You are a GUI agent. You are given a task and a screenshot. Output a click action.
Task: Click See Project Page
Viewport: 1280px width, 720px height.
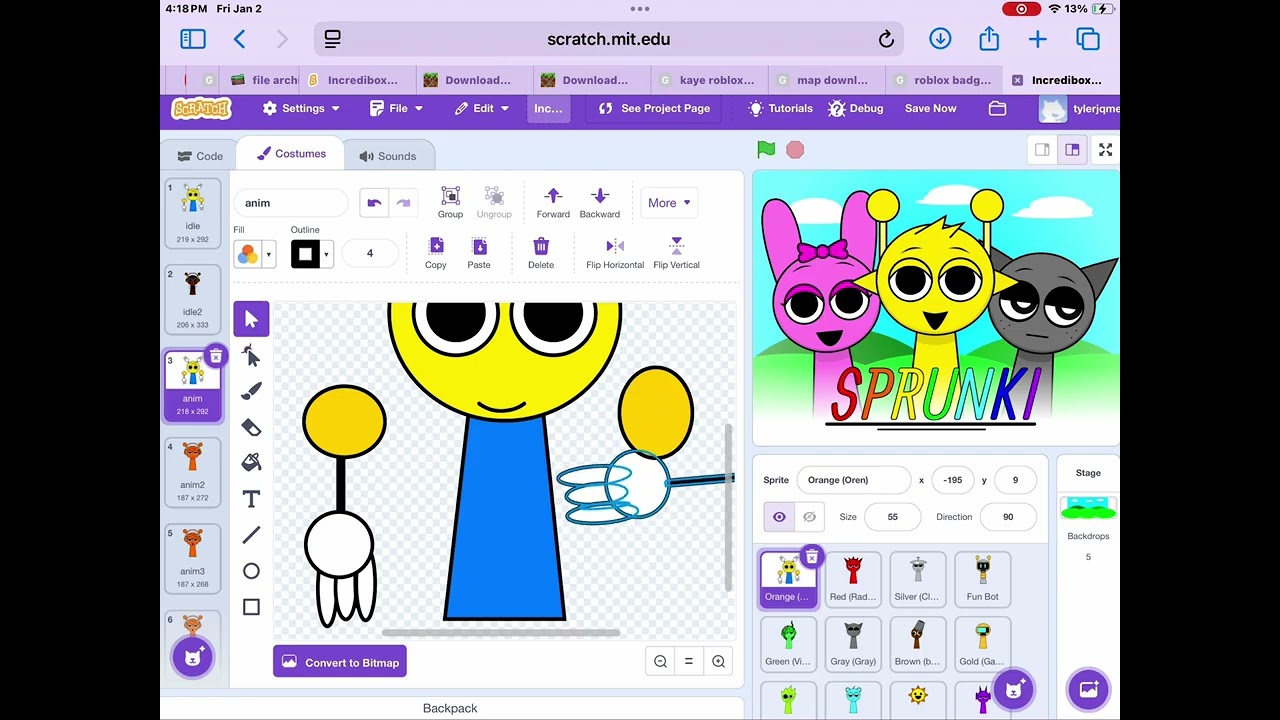pos(654,108)
